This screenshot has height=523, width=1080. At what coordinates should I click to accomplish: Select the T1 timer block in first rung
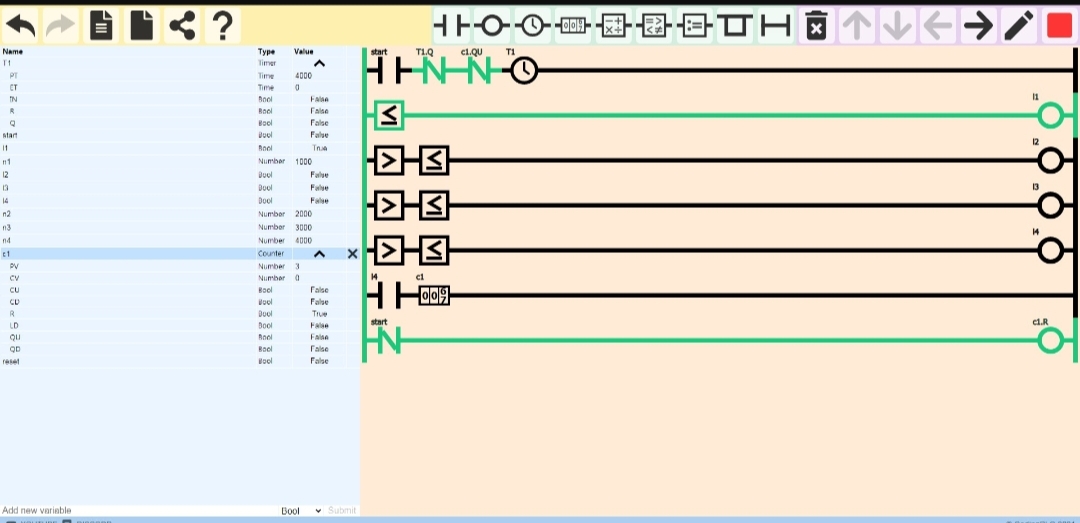(524, 71)
